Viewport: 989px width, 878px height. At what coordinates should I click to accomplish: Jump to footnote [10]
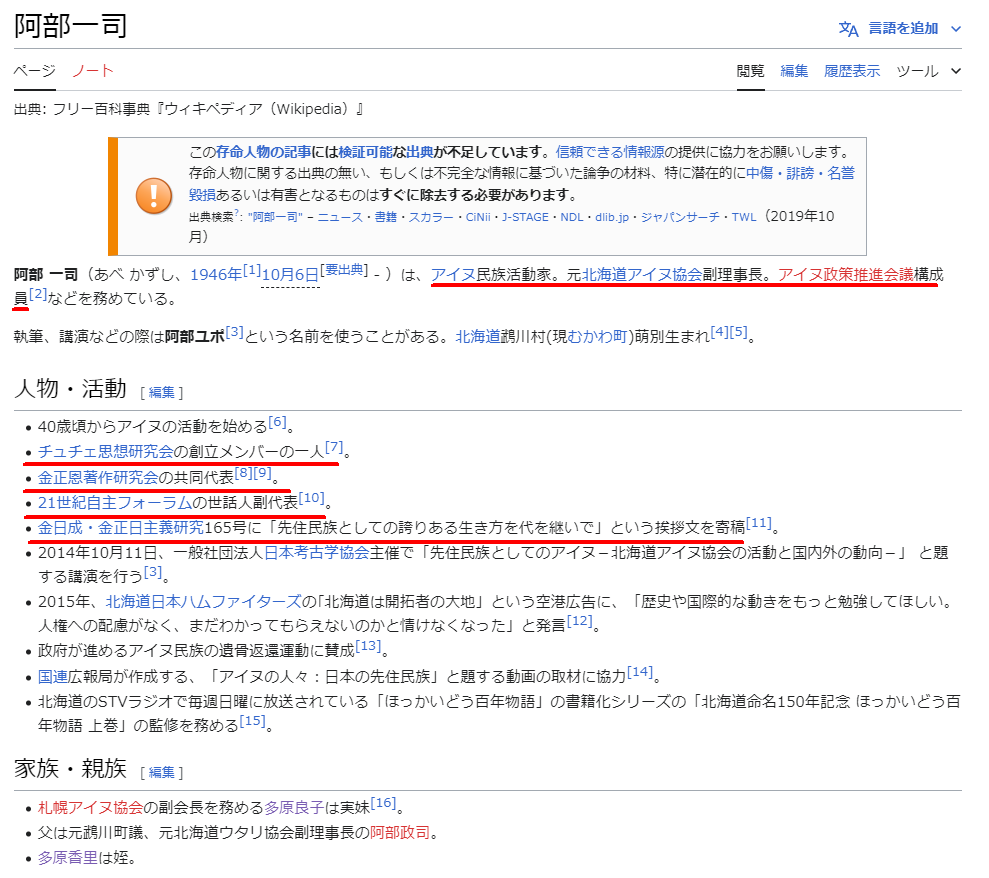coord(312,498)
